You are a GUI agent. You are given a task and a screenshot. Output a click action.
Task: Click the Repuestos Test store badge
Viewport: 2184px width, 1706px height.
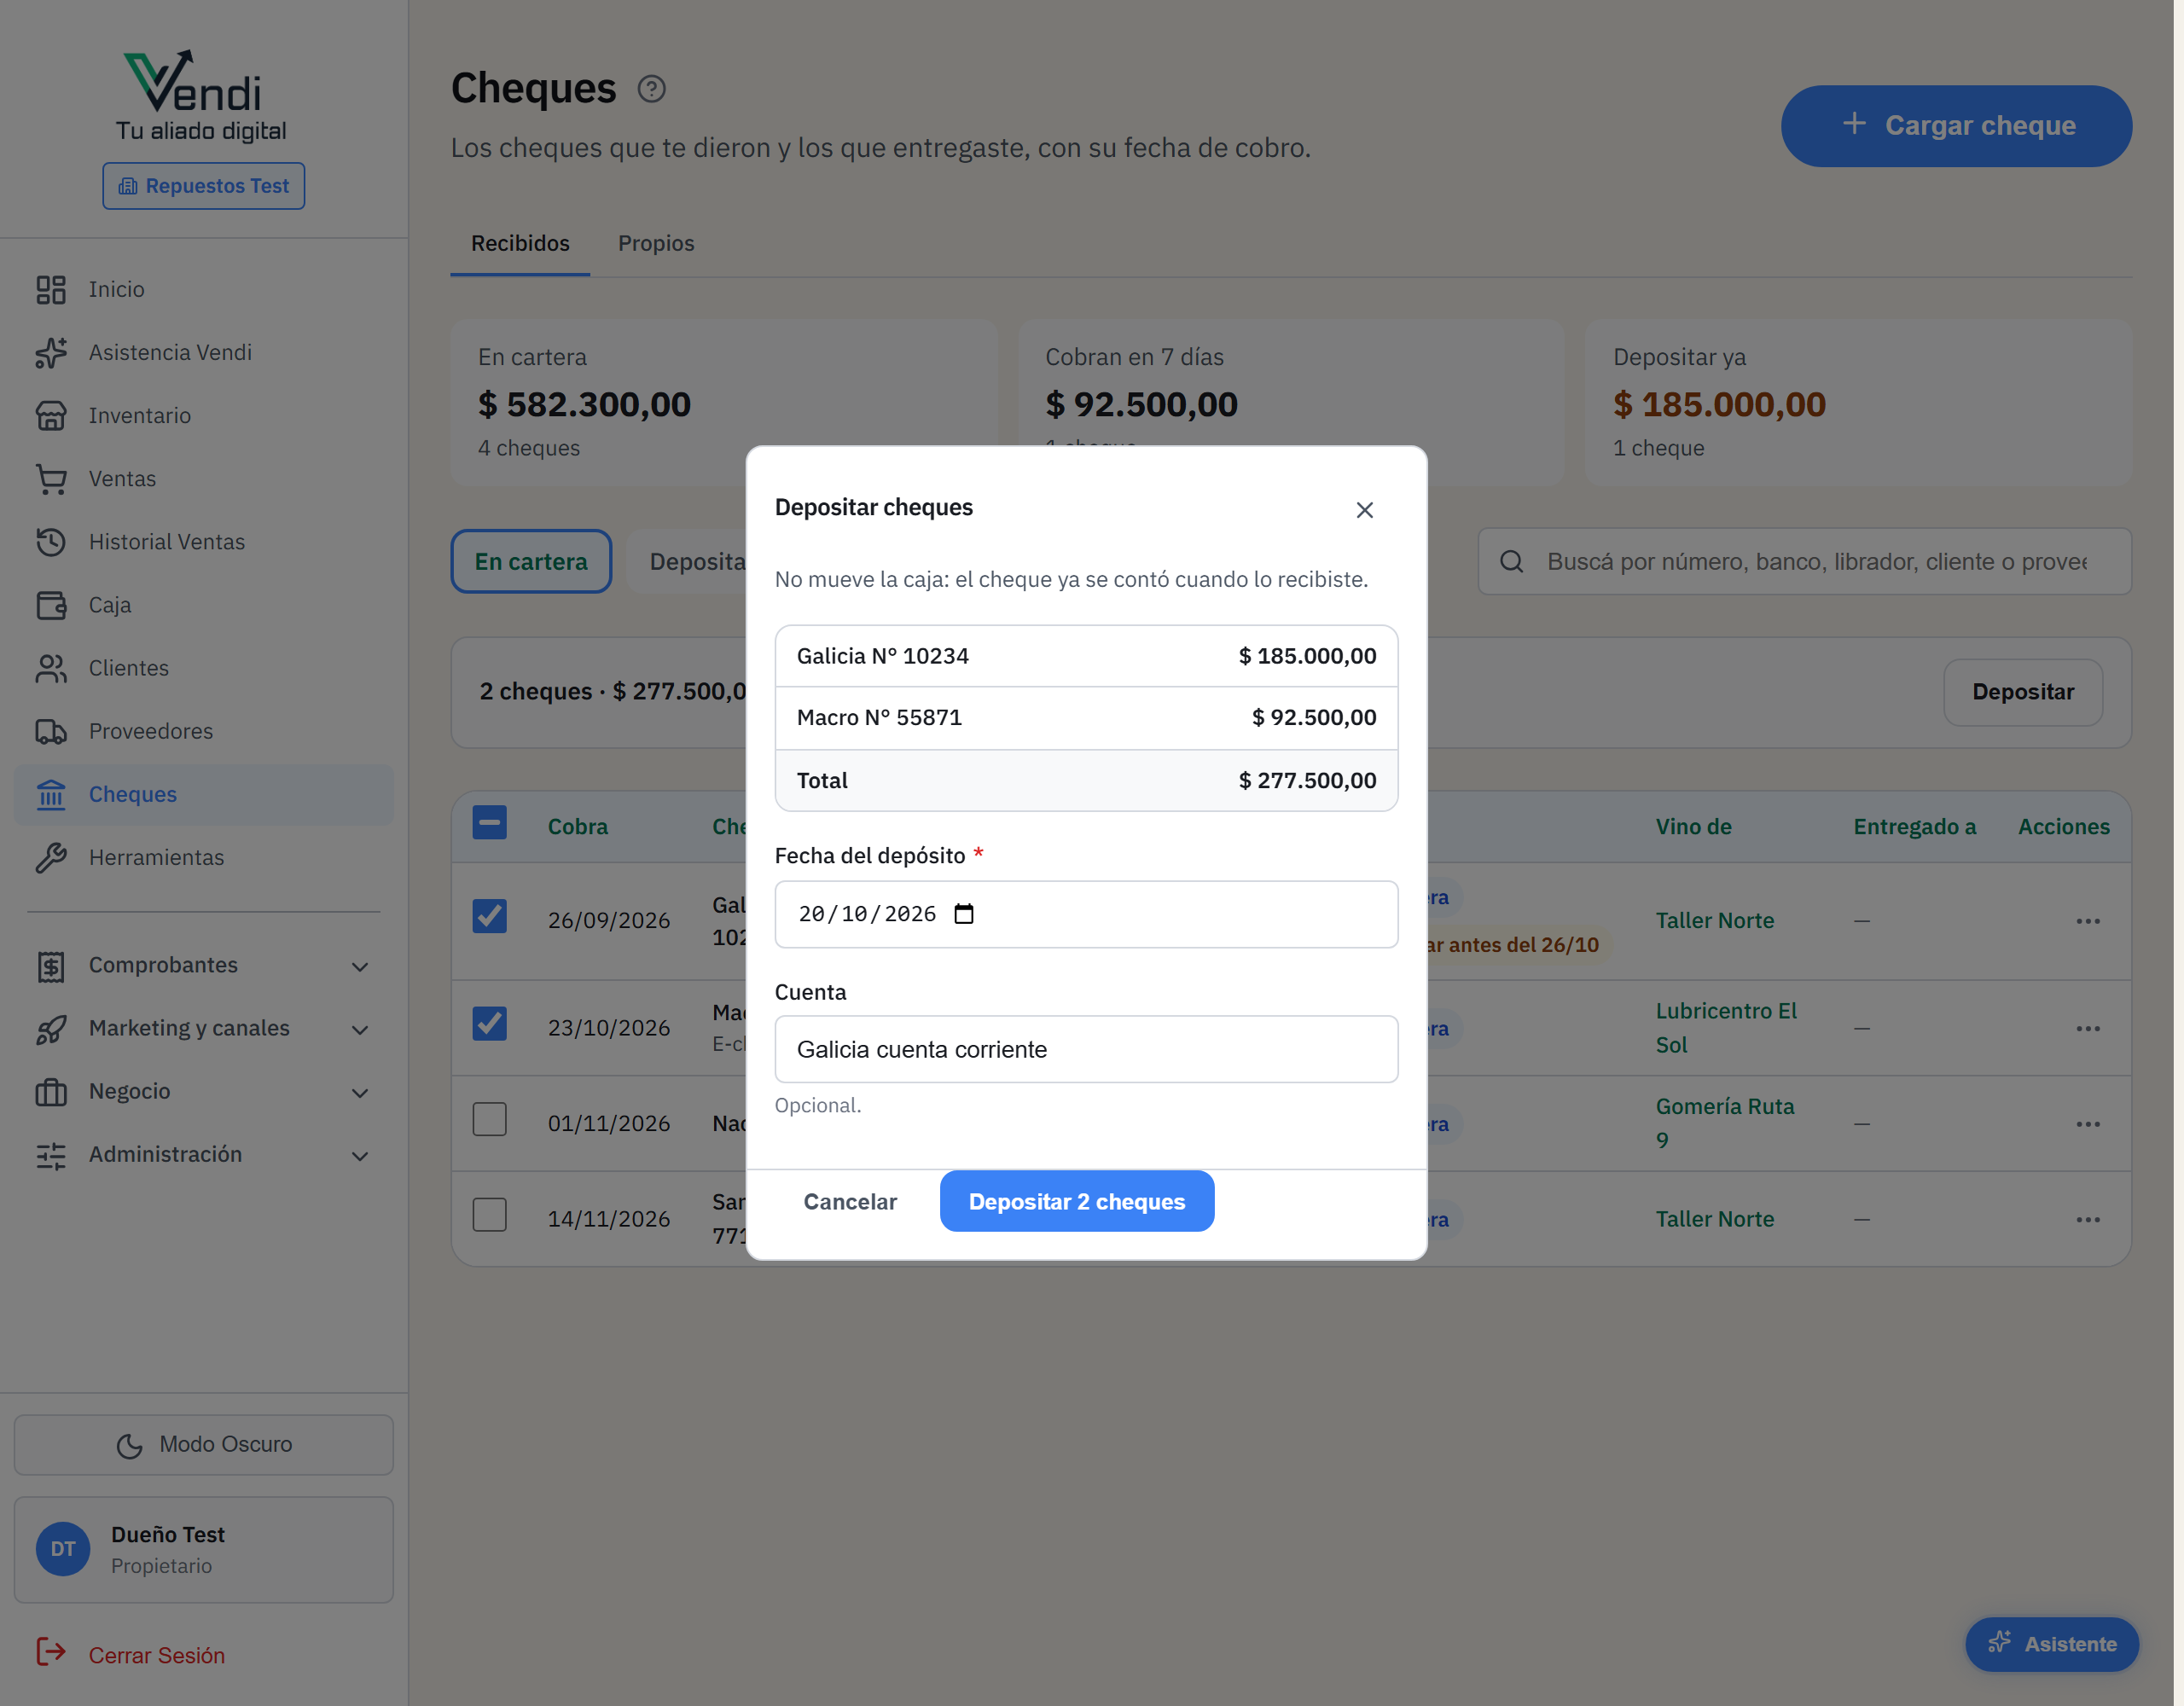pos(204,186)
